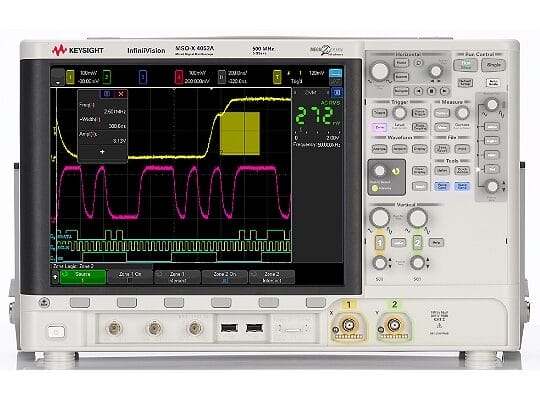Push the Quick Action key

click(x=462, y=171)
